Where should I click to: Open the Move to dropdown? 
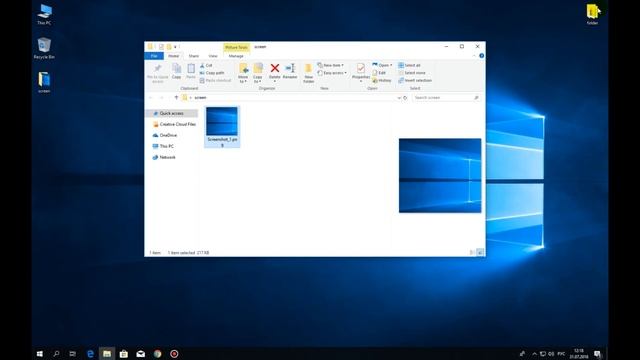click(x=243, y=73)
